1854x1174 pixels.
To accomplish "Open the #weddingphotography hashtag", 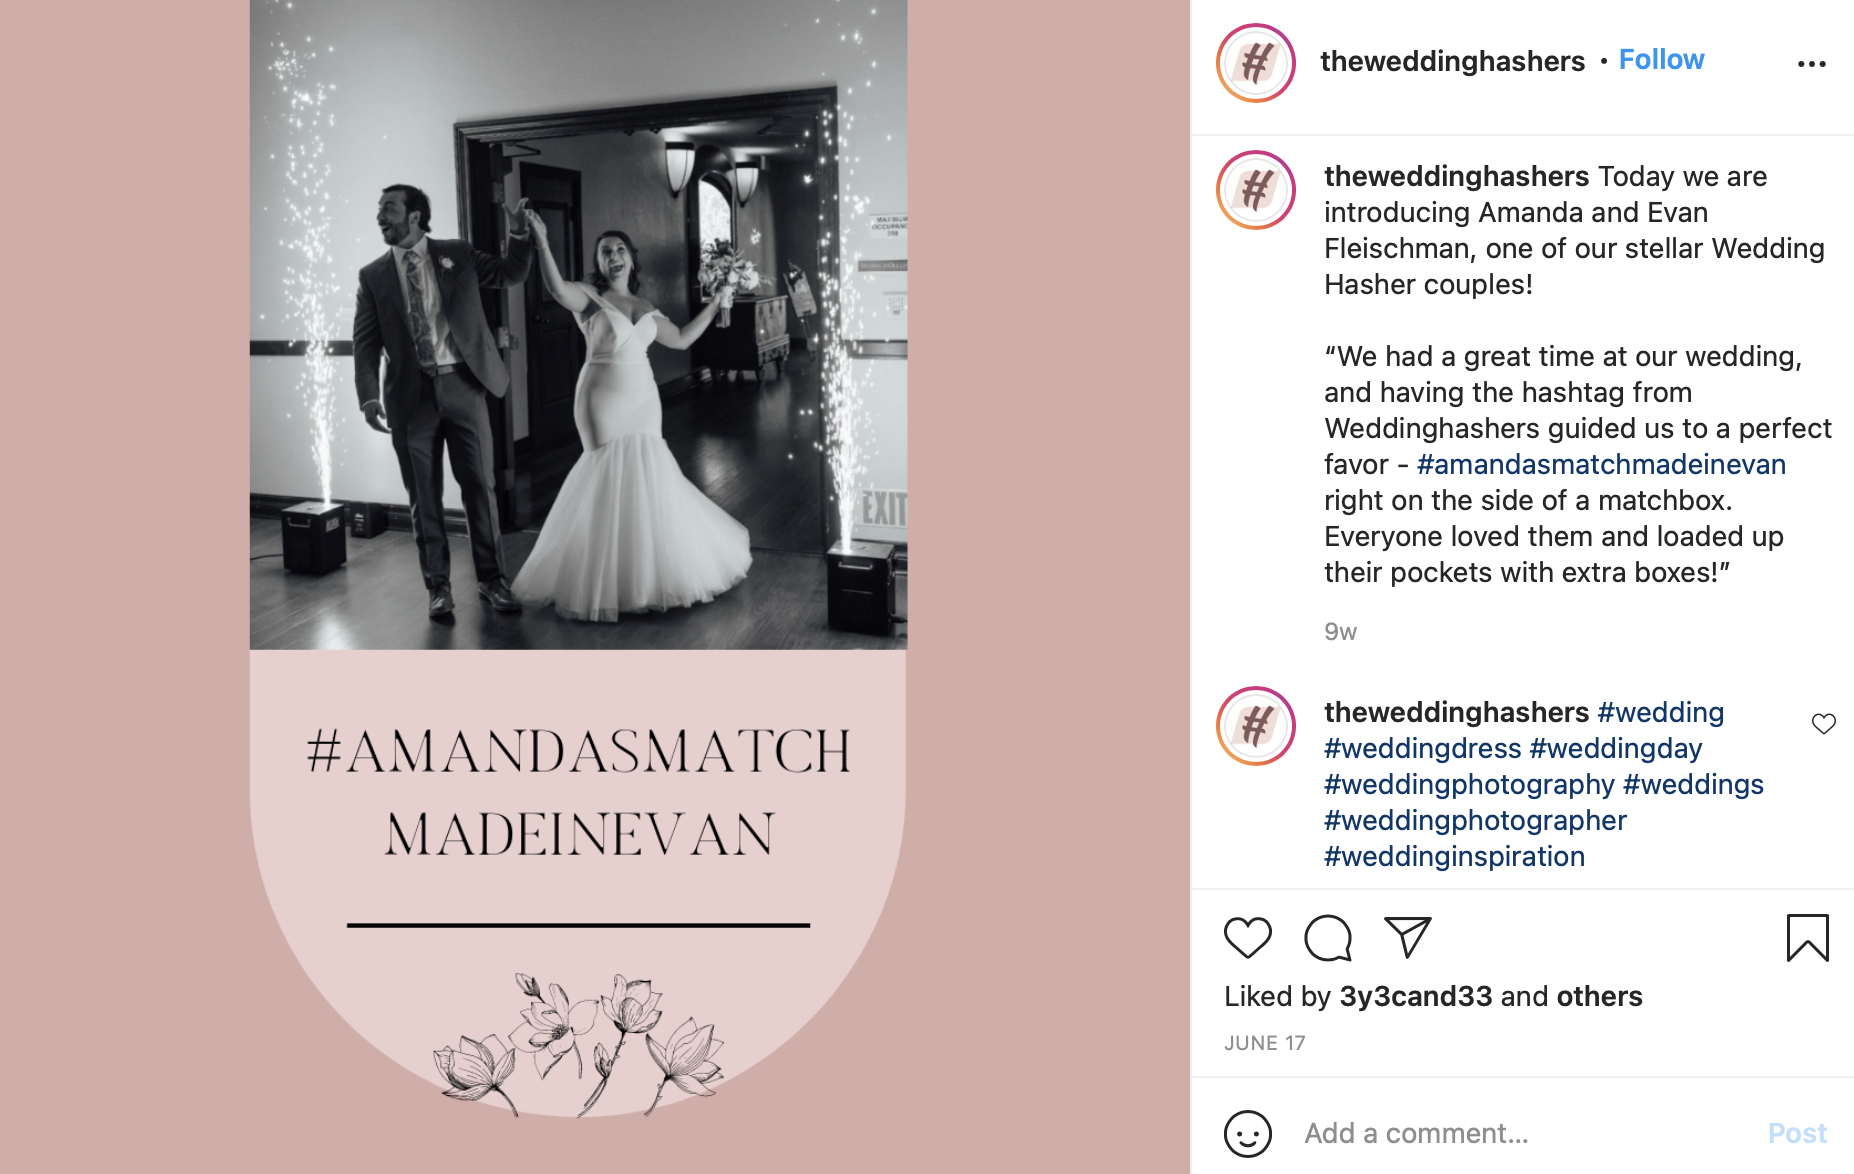I will 1469,784.
